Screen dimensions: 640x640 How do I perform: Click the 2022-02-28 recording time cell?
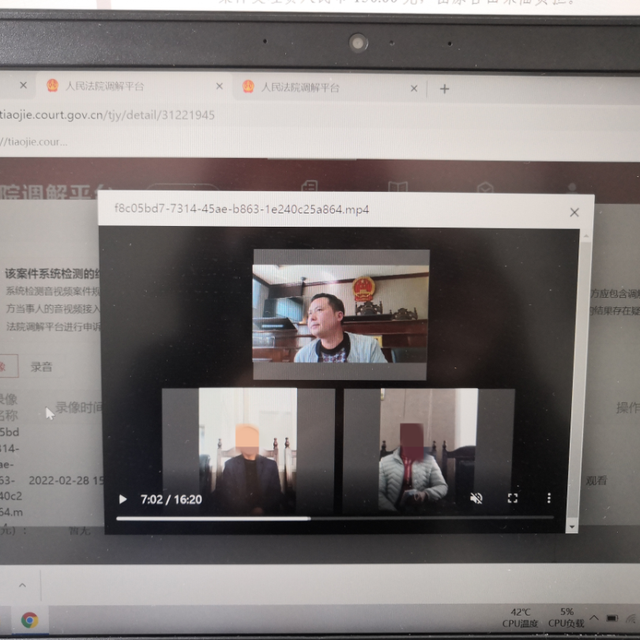tap(65, 481)
